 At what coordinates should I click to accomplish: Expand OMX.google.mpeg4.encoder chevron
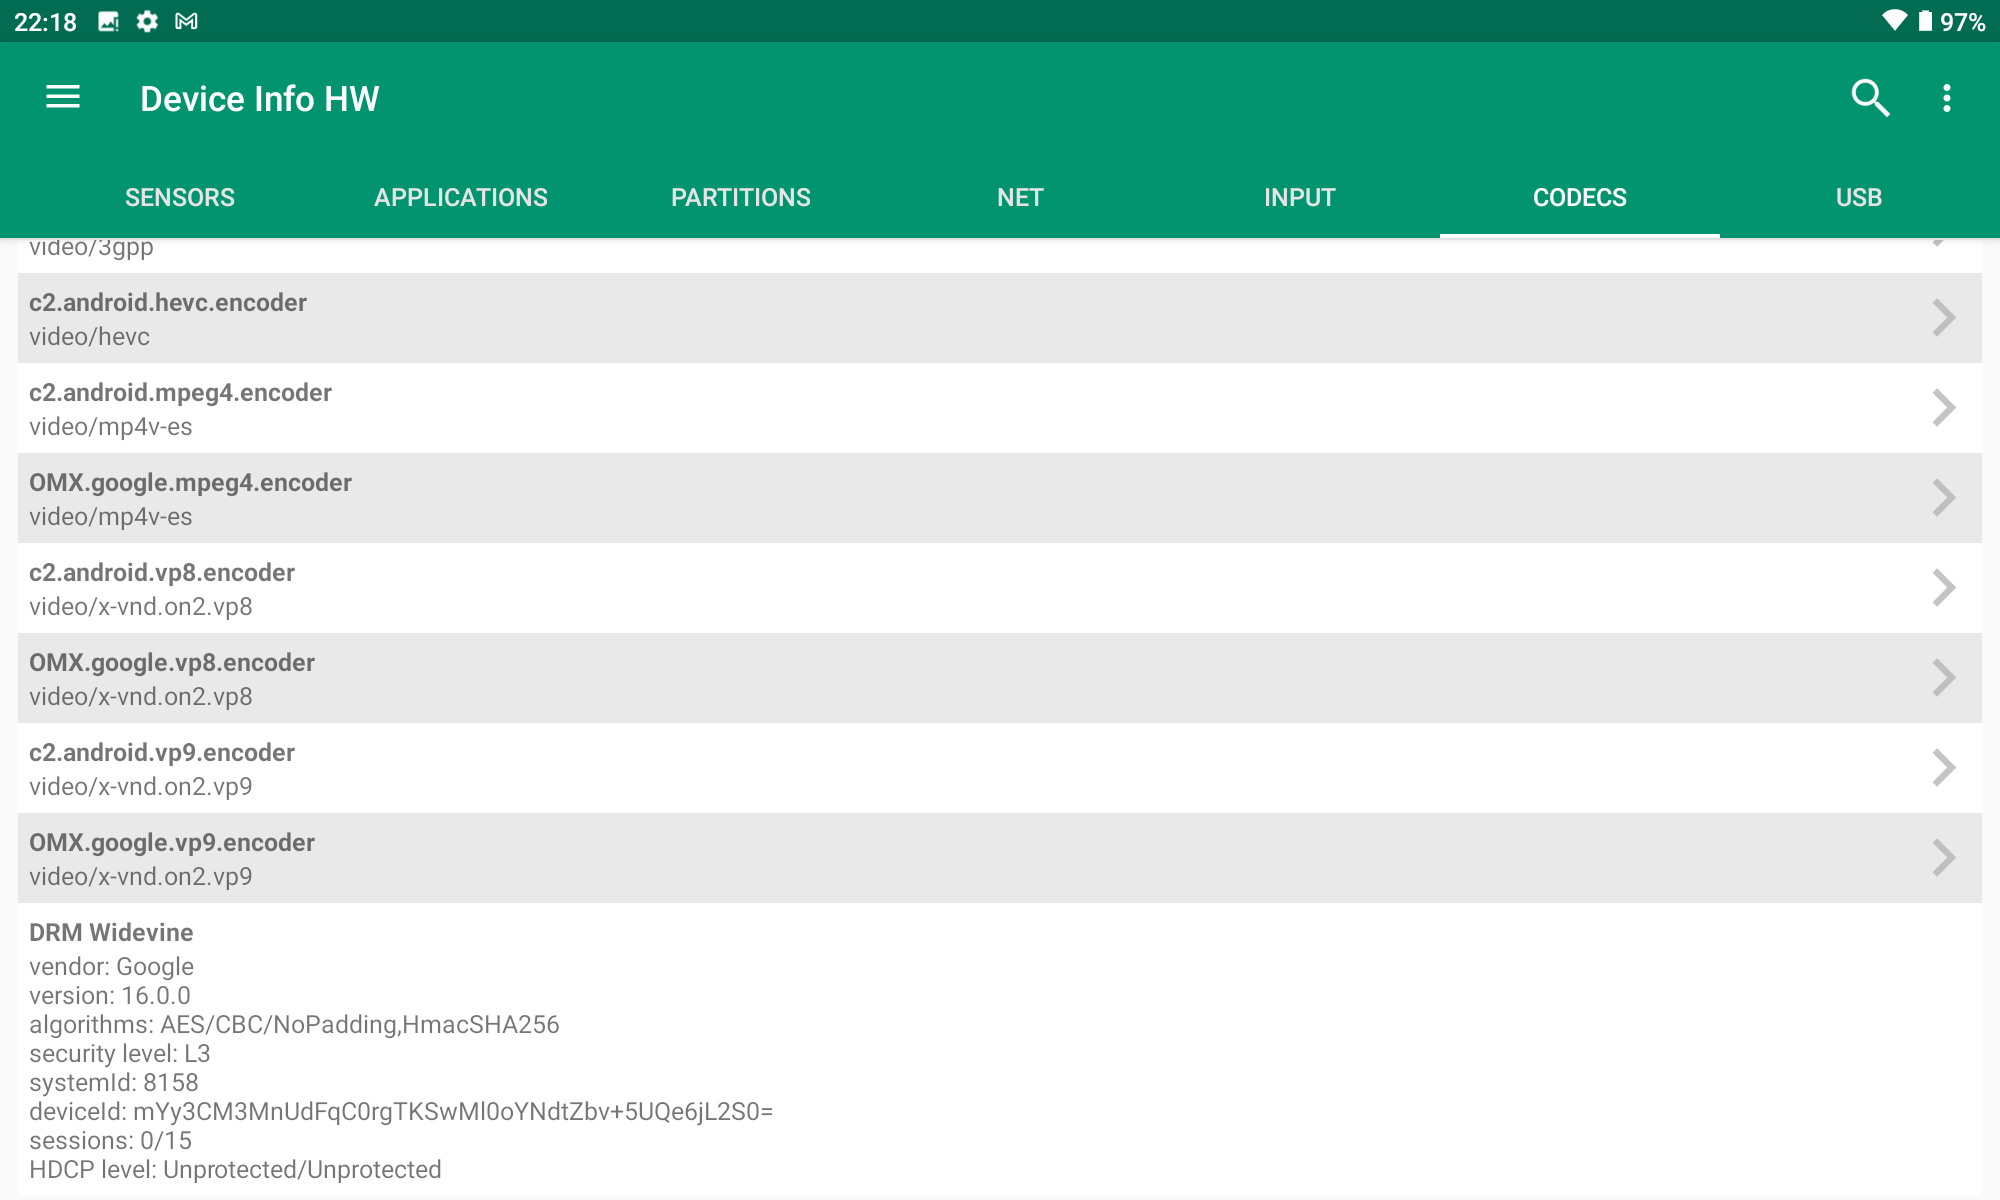[1943, 498]
